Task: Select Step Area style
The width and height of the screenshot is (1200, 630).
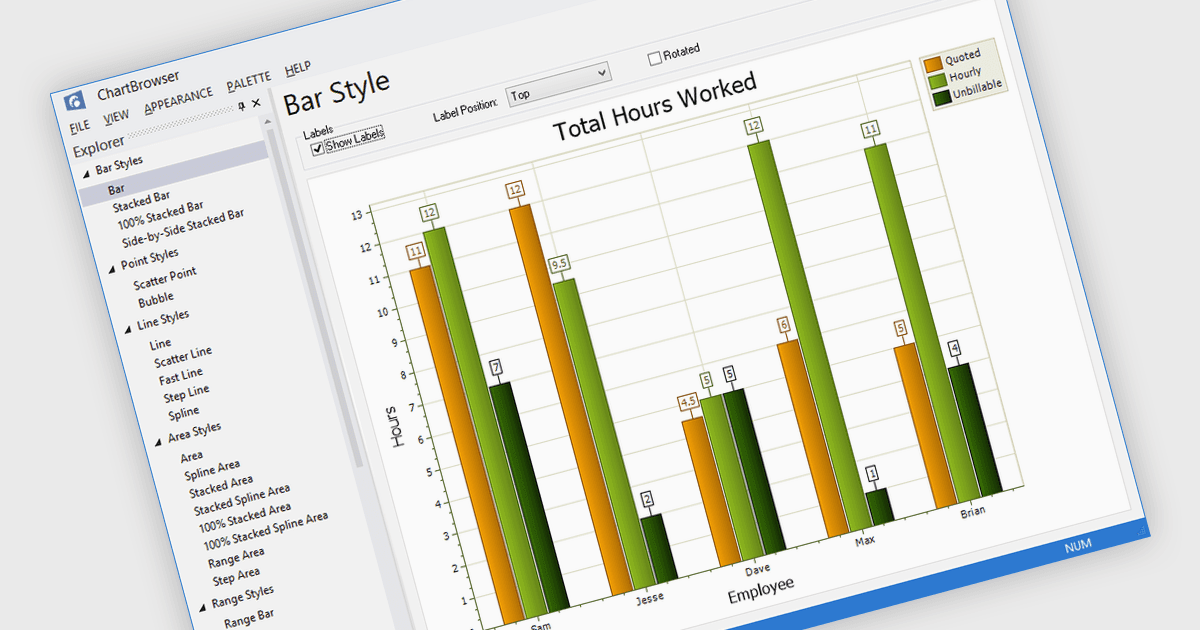Action: coord(236,576)
